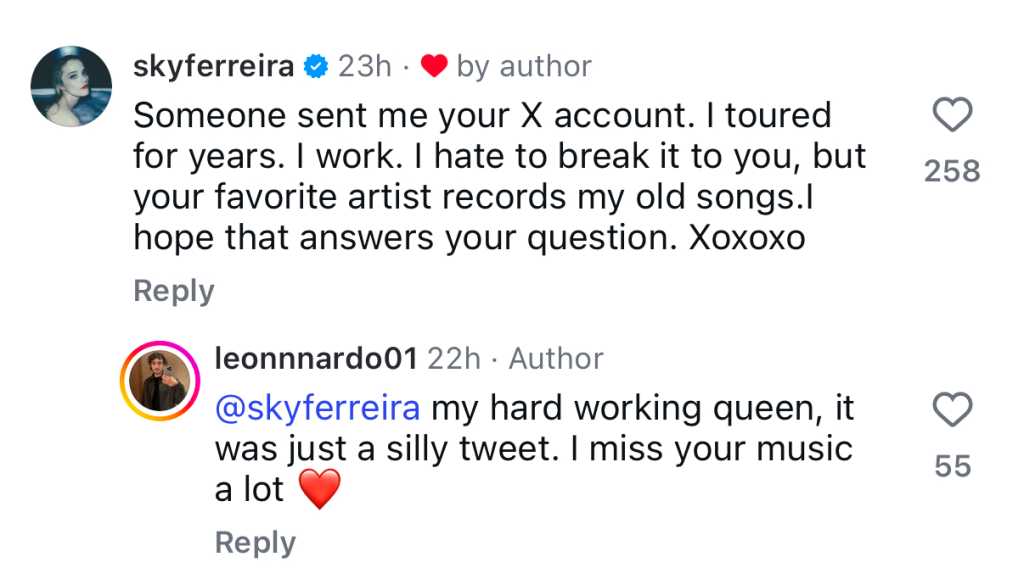Click the 22h timestamp
1024x568 pixels.
click(x=454, y=359)
